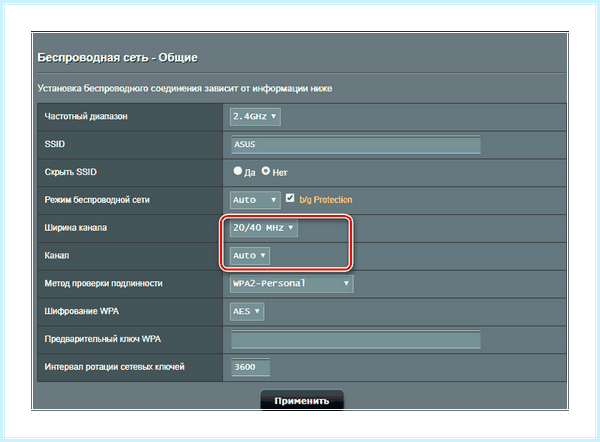The height and width of the screenshot is (442, 600).
Task: Open the Шифрование WPA AES dropdown
Action: tap(247, 312)
